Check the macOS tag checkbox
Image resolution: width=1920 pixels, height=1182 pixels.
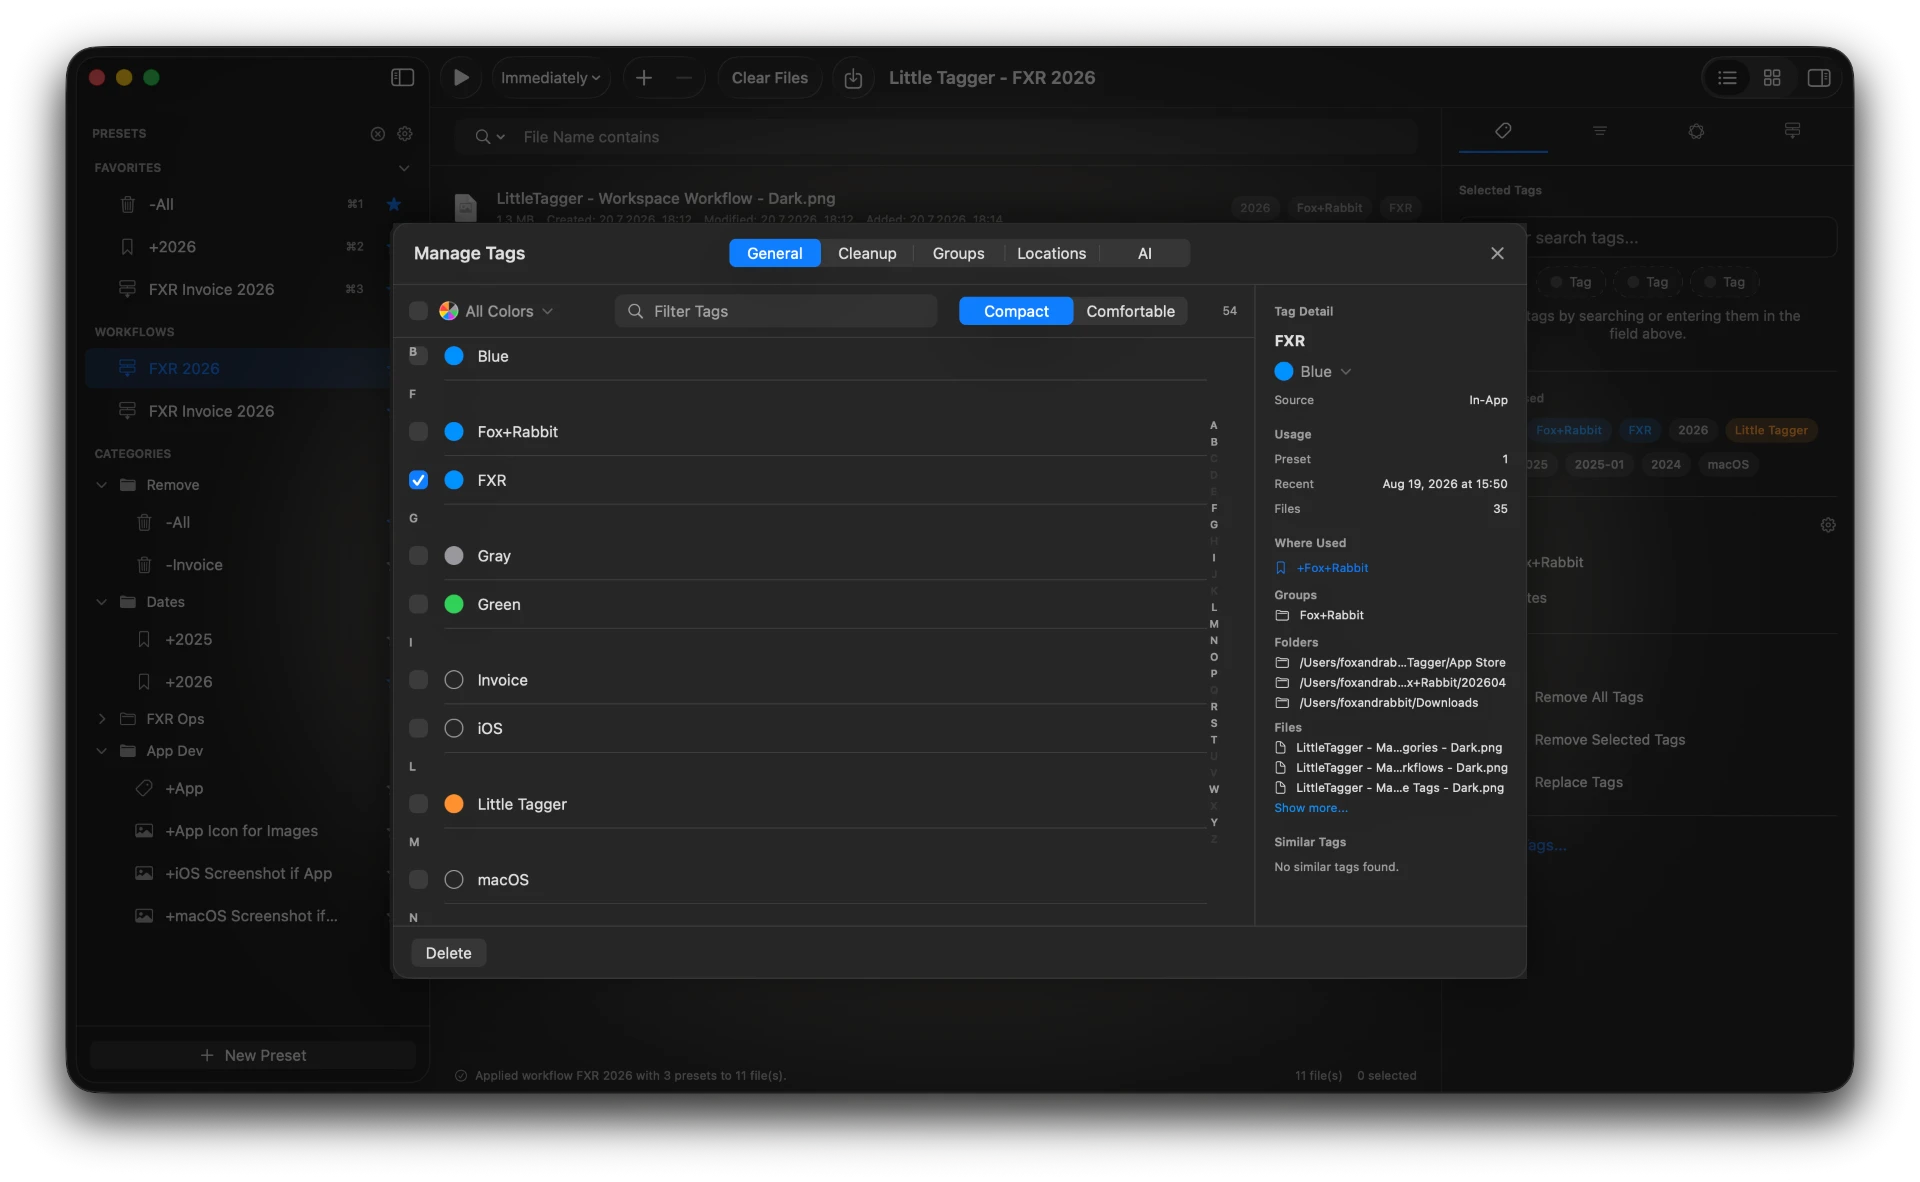(x=418, y=879)
